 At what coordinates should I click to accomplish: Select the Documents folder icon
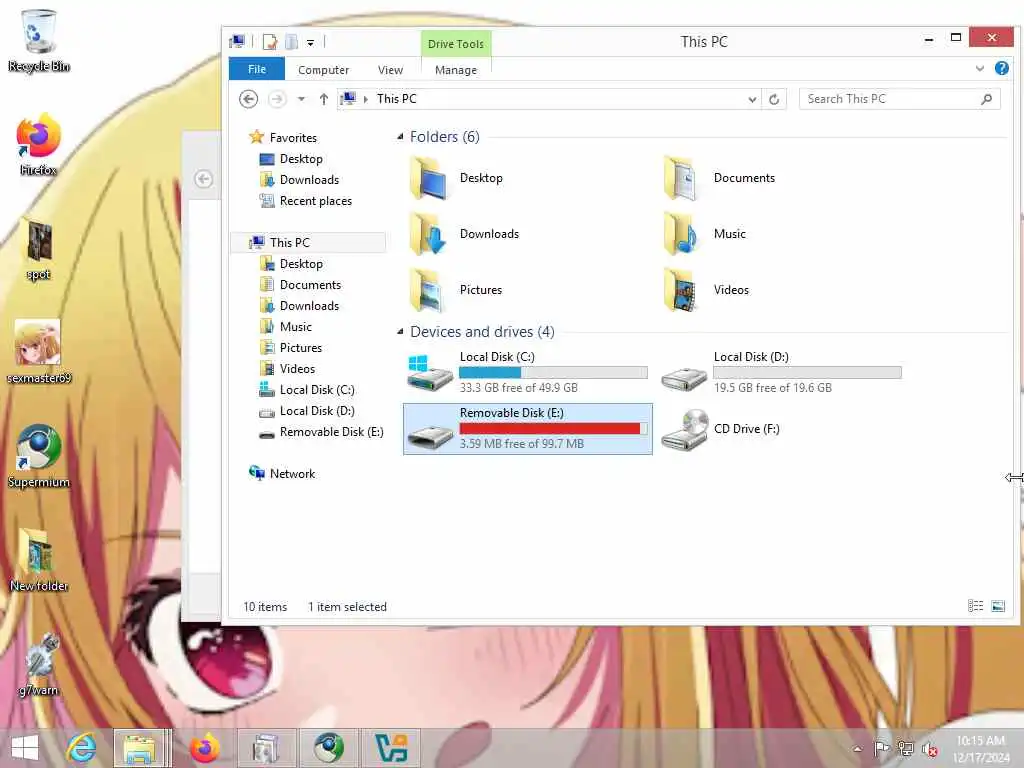(682, 178)
